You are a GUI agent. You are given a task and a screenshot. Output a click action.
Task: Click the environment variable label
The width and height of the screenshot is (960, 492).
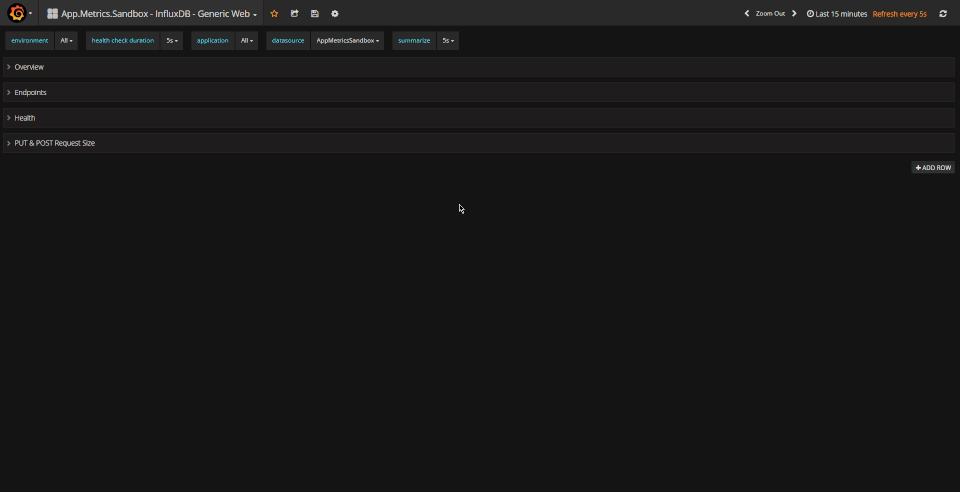point(29,40)
